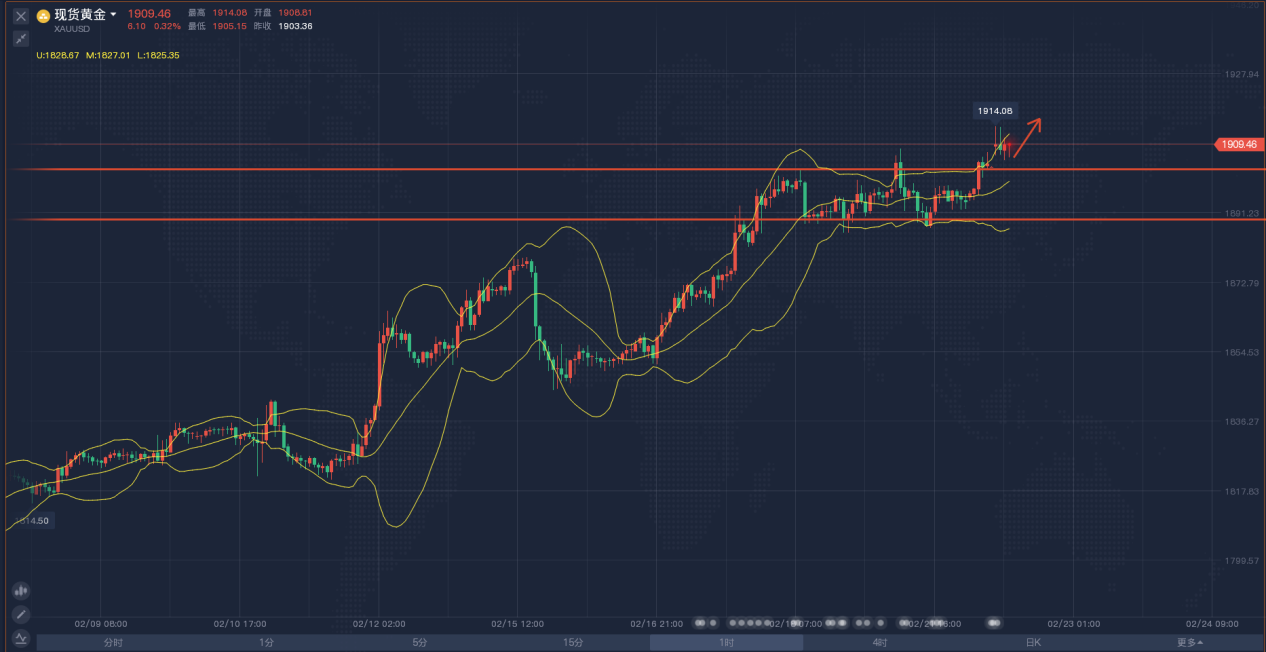Screen dimensions: 1266x652
Task: Open the chart type candlestick icon
Action: [21, 591]
